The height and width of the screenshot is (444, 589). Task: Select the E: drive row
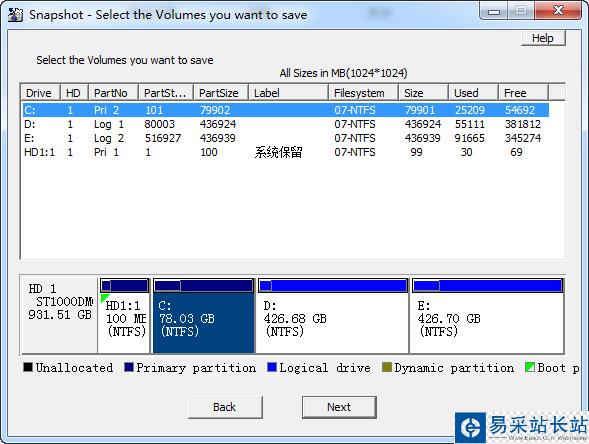click(285, 138)
